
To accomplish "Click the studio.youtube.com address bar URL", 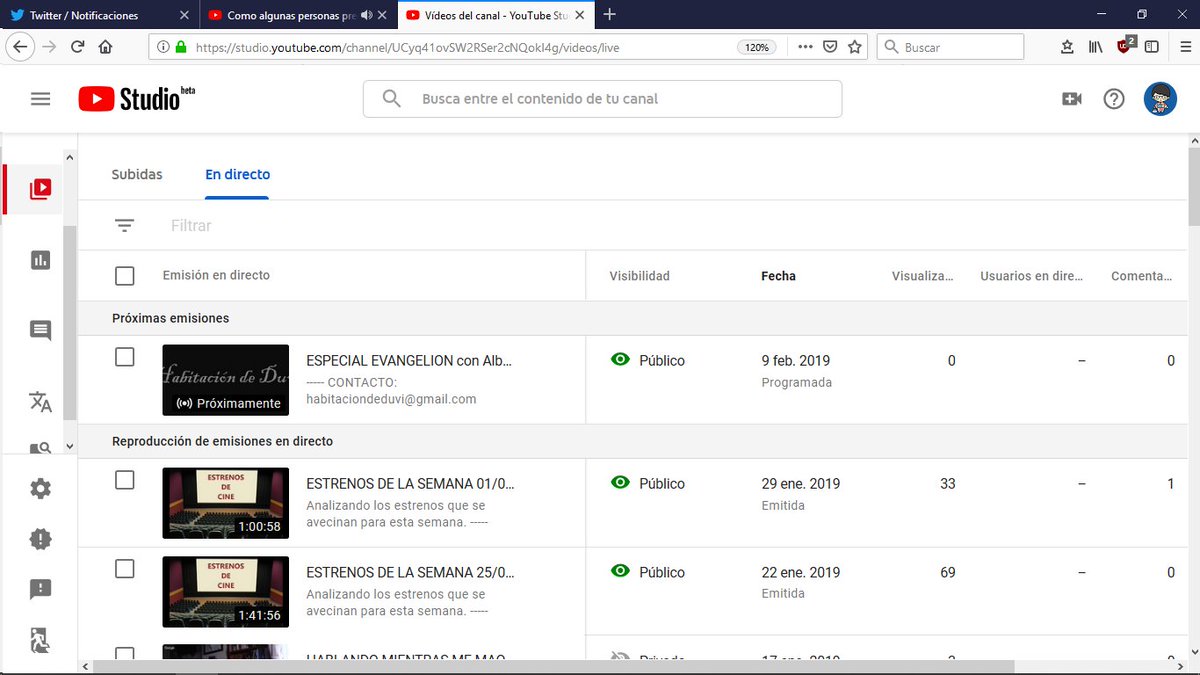I will click(x=407, y=47).
